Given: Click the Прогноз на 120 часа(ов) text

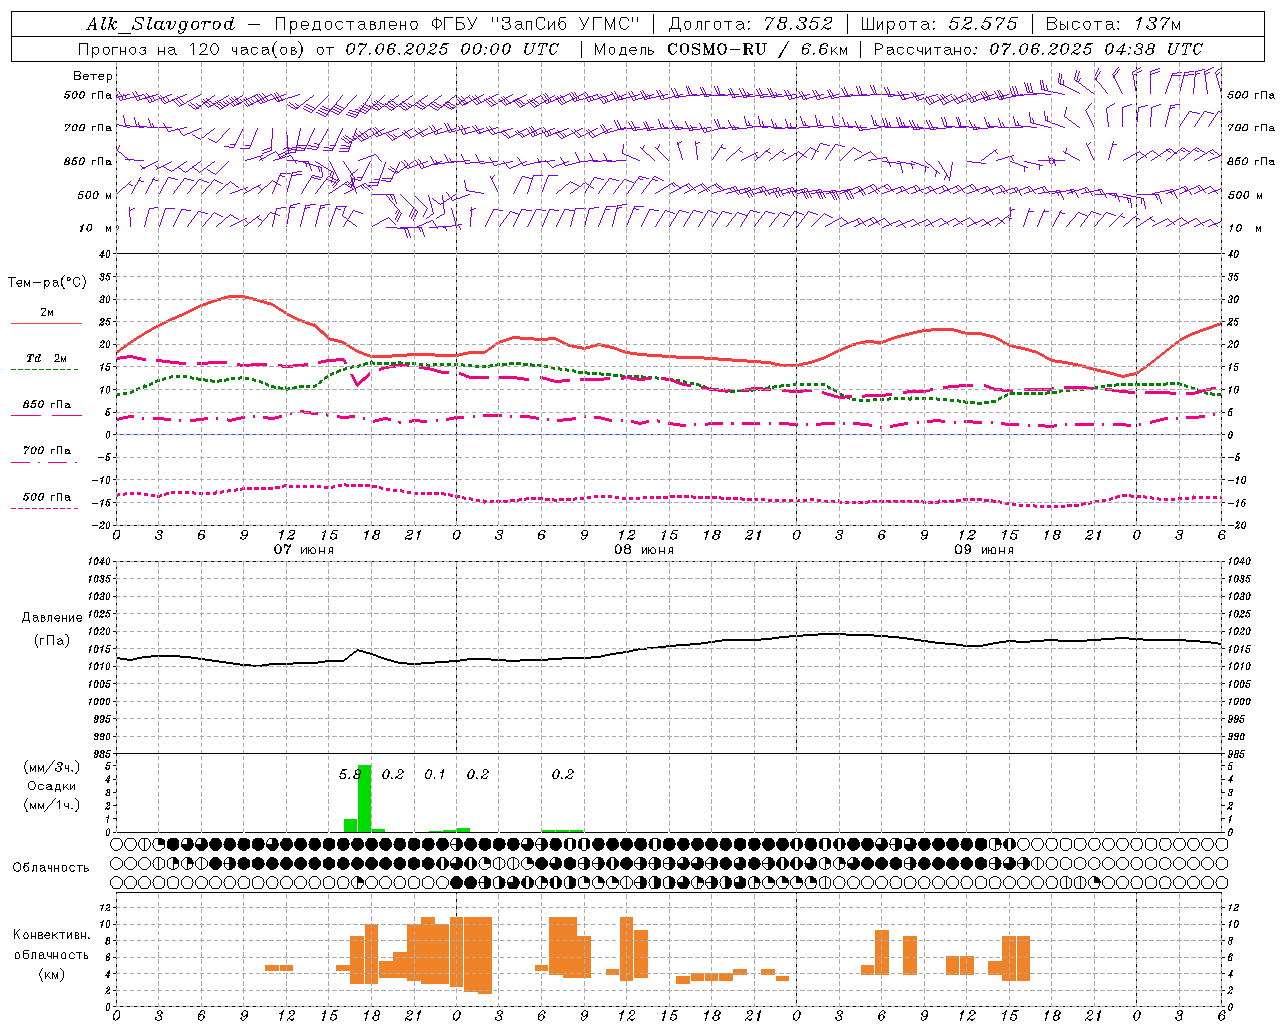Looking at the screenshot, I should click(x=193, y=49).
